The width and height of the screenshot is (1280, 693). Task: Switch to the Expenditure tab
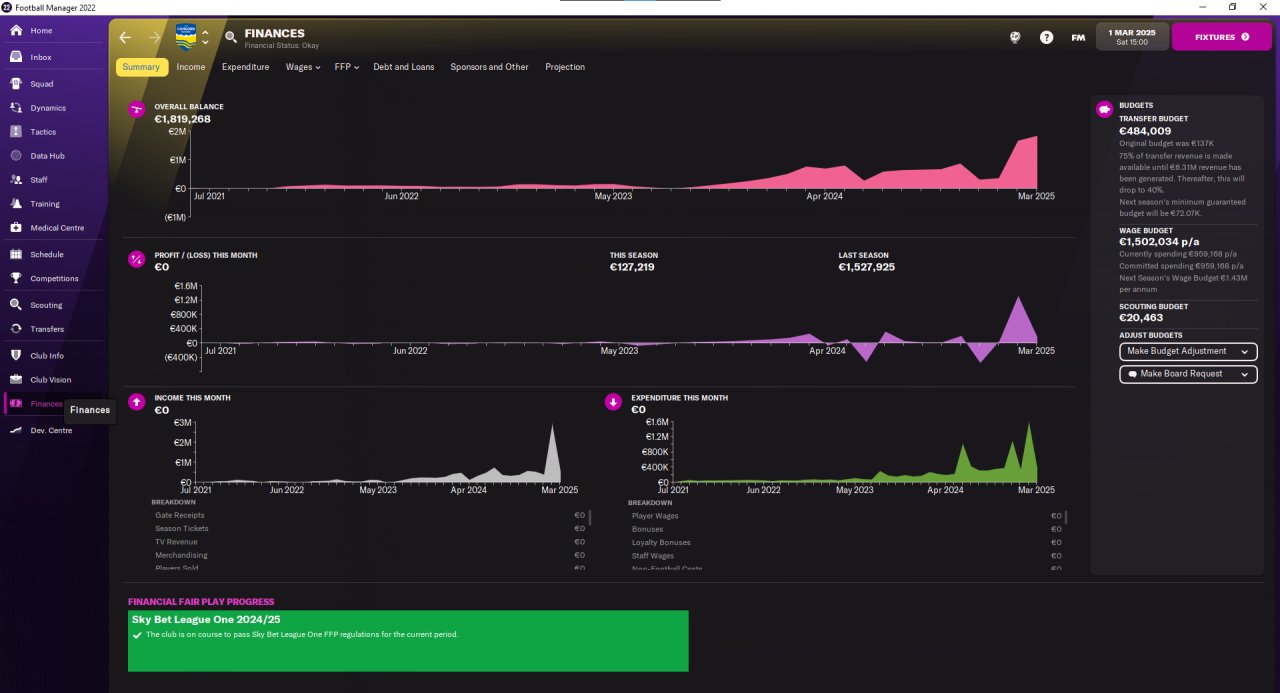[x=245, y=67]
